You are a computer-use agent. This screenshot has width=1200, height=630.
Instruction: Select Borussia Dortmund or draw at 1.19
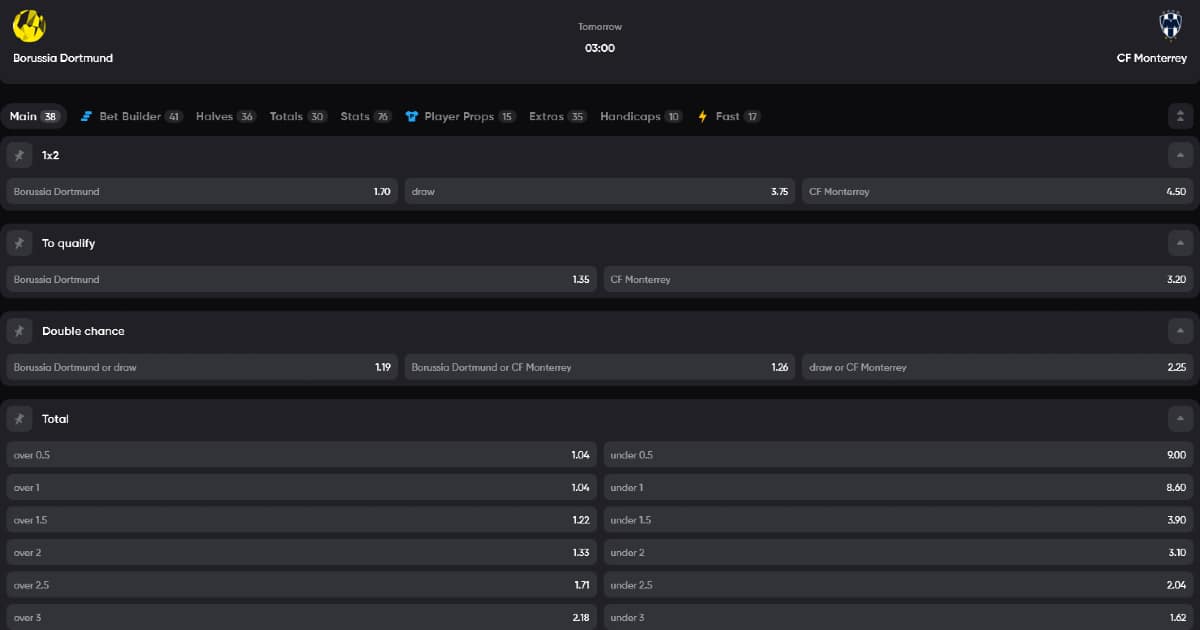click(202, 367)
